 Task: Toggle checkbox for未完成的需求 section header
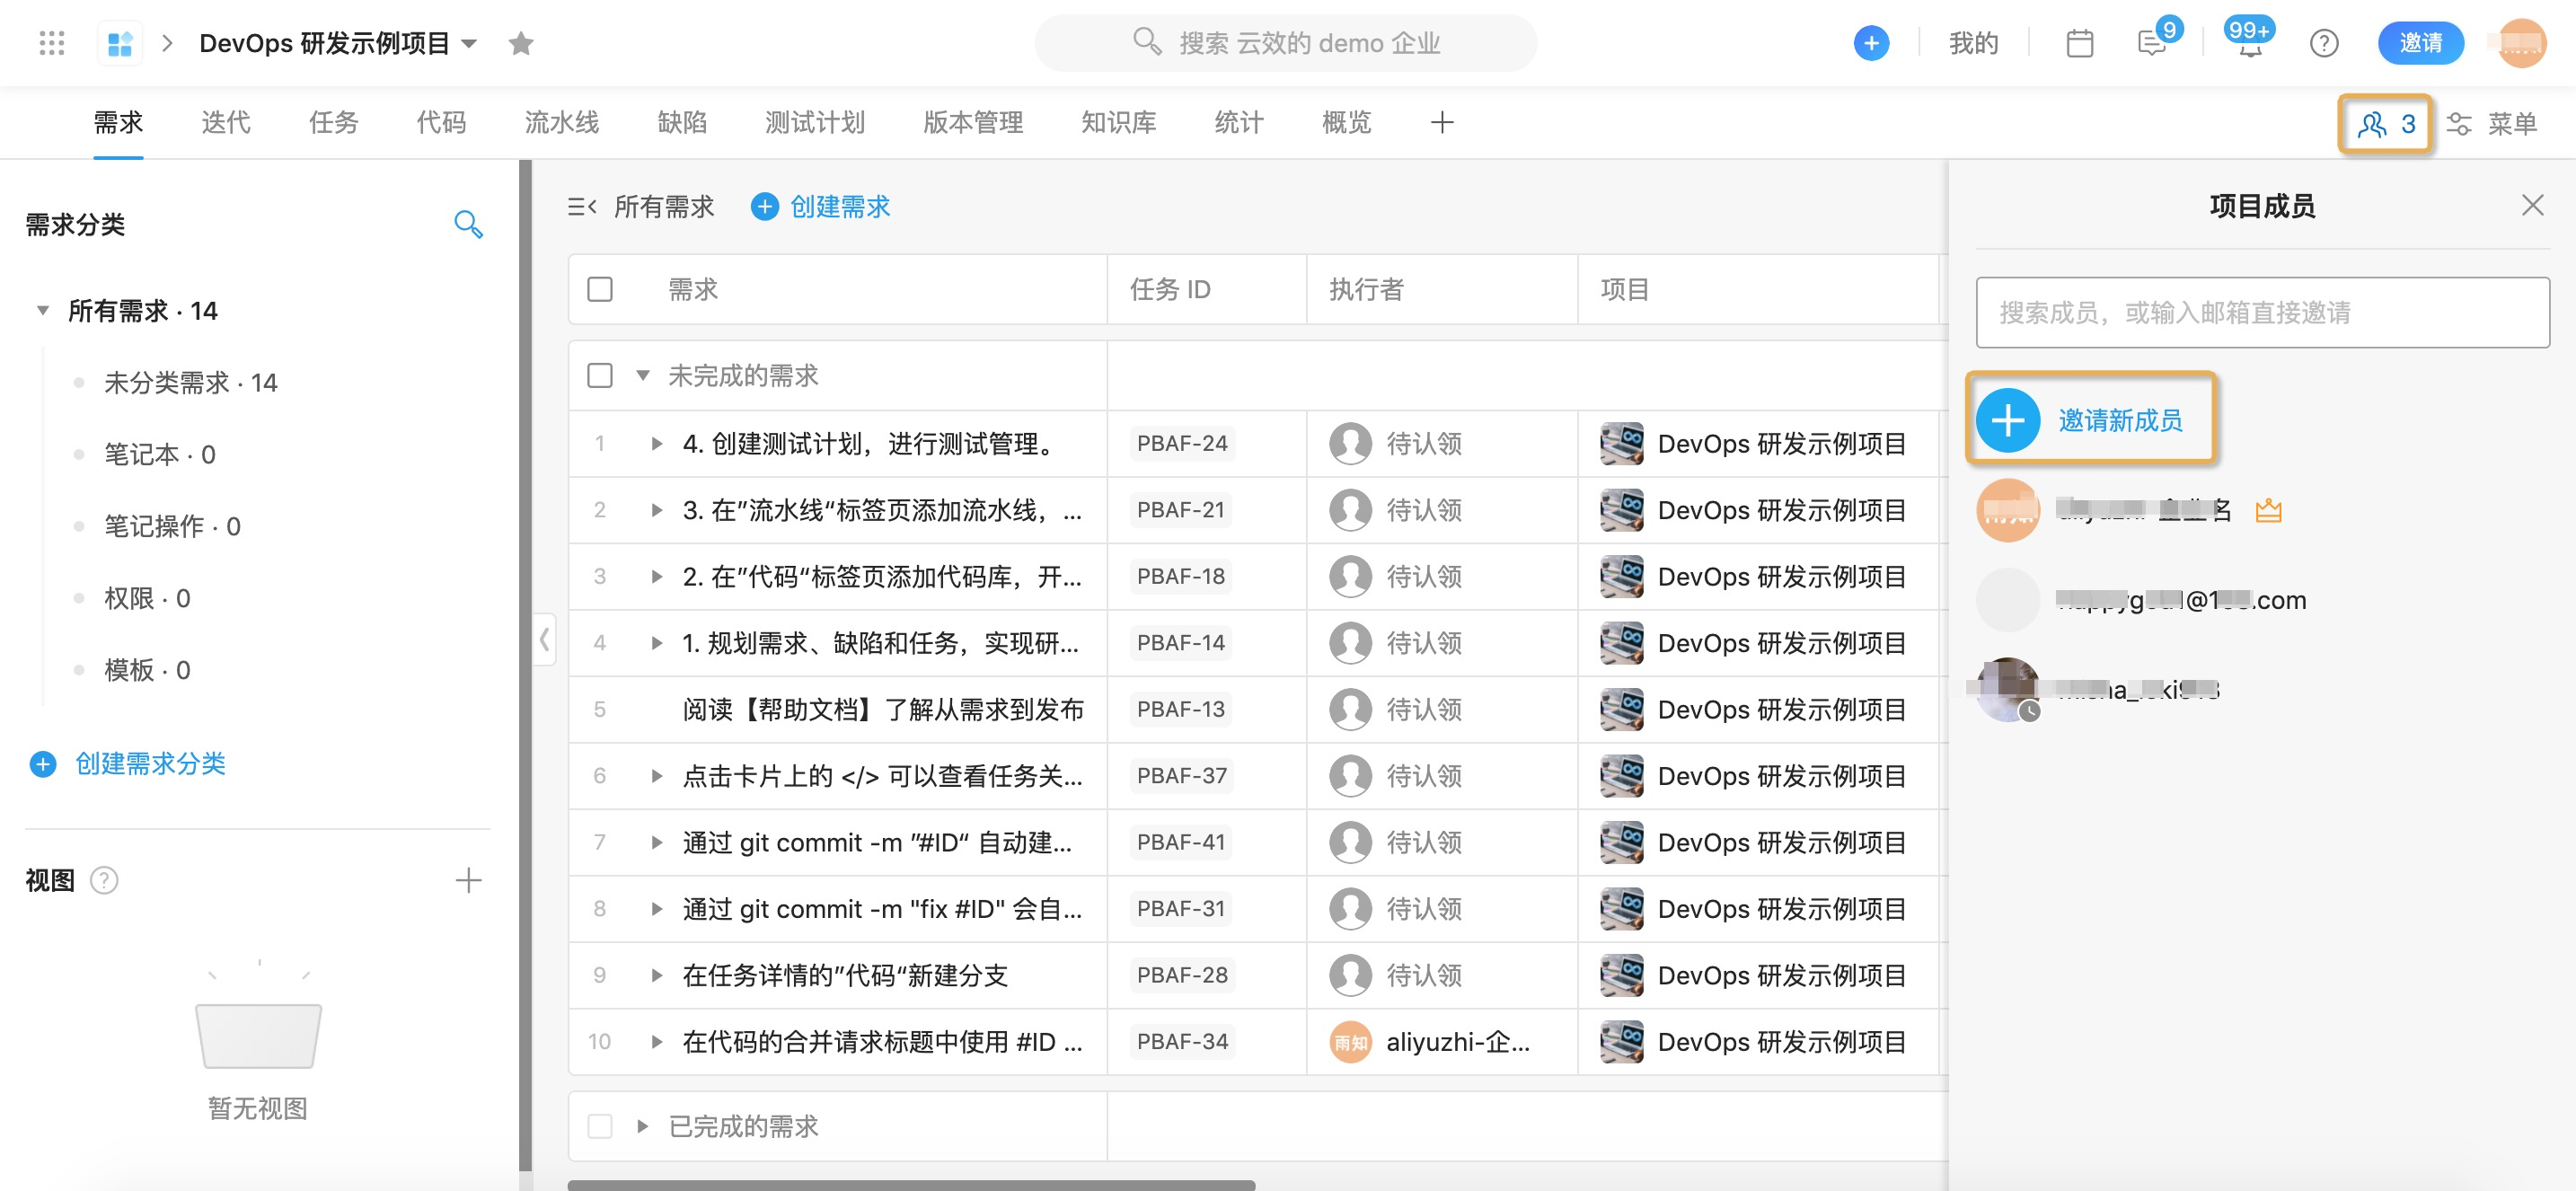(x=601, y=376)
